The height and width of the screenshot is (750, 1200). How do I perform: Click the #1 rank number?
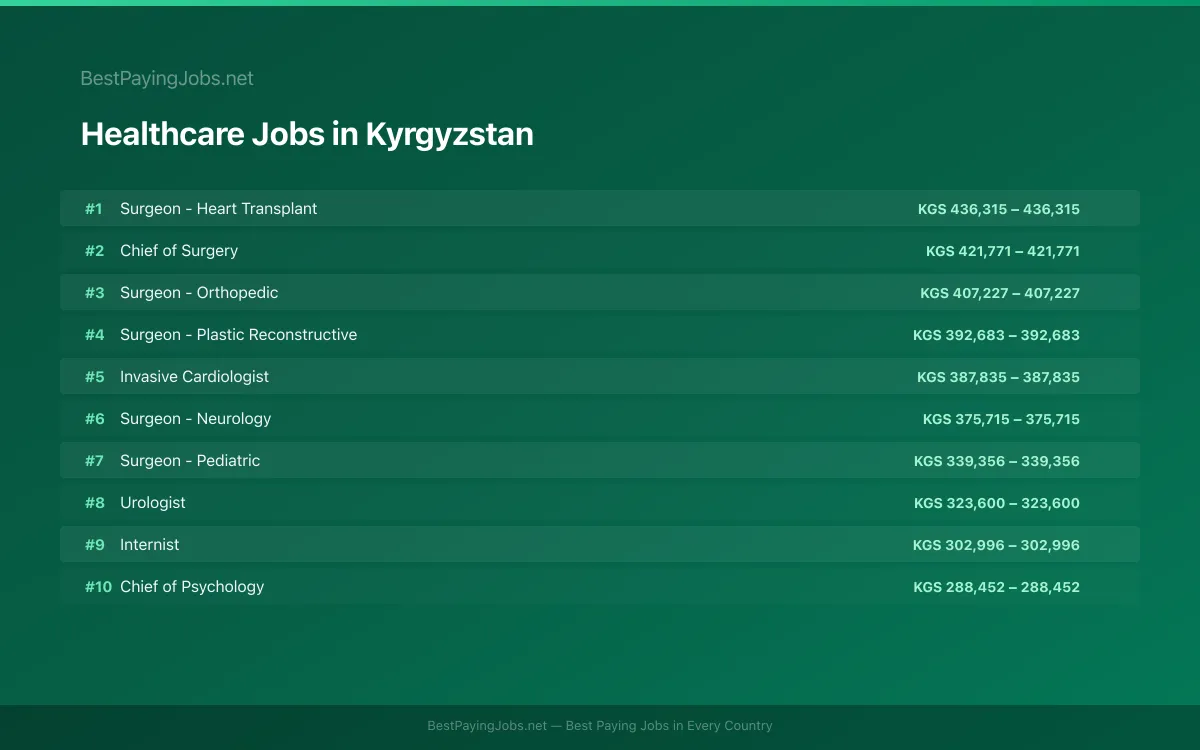(x=93, y=209)
